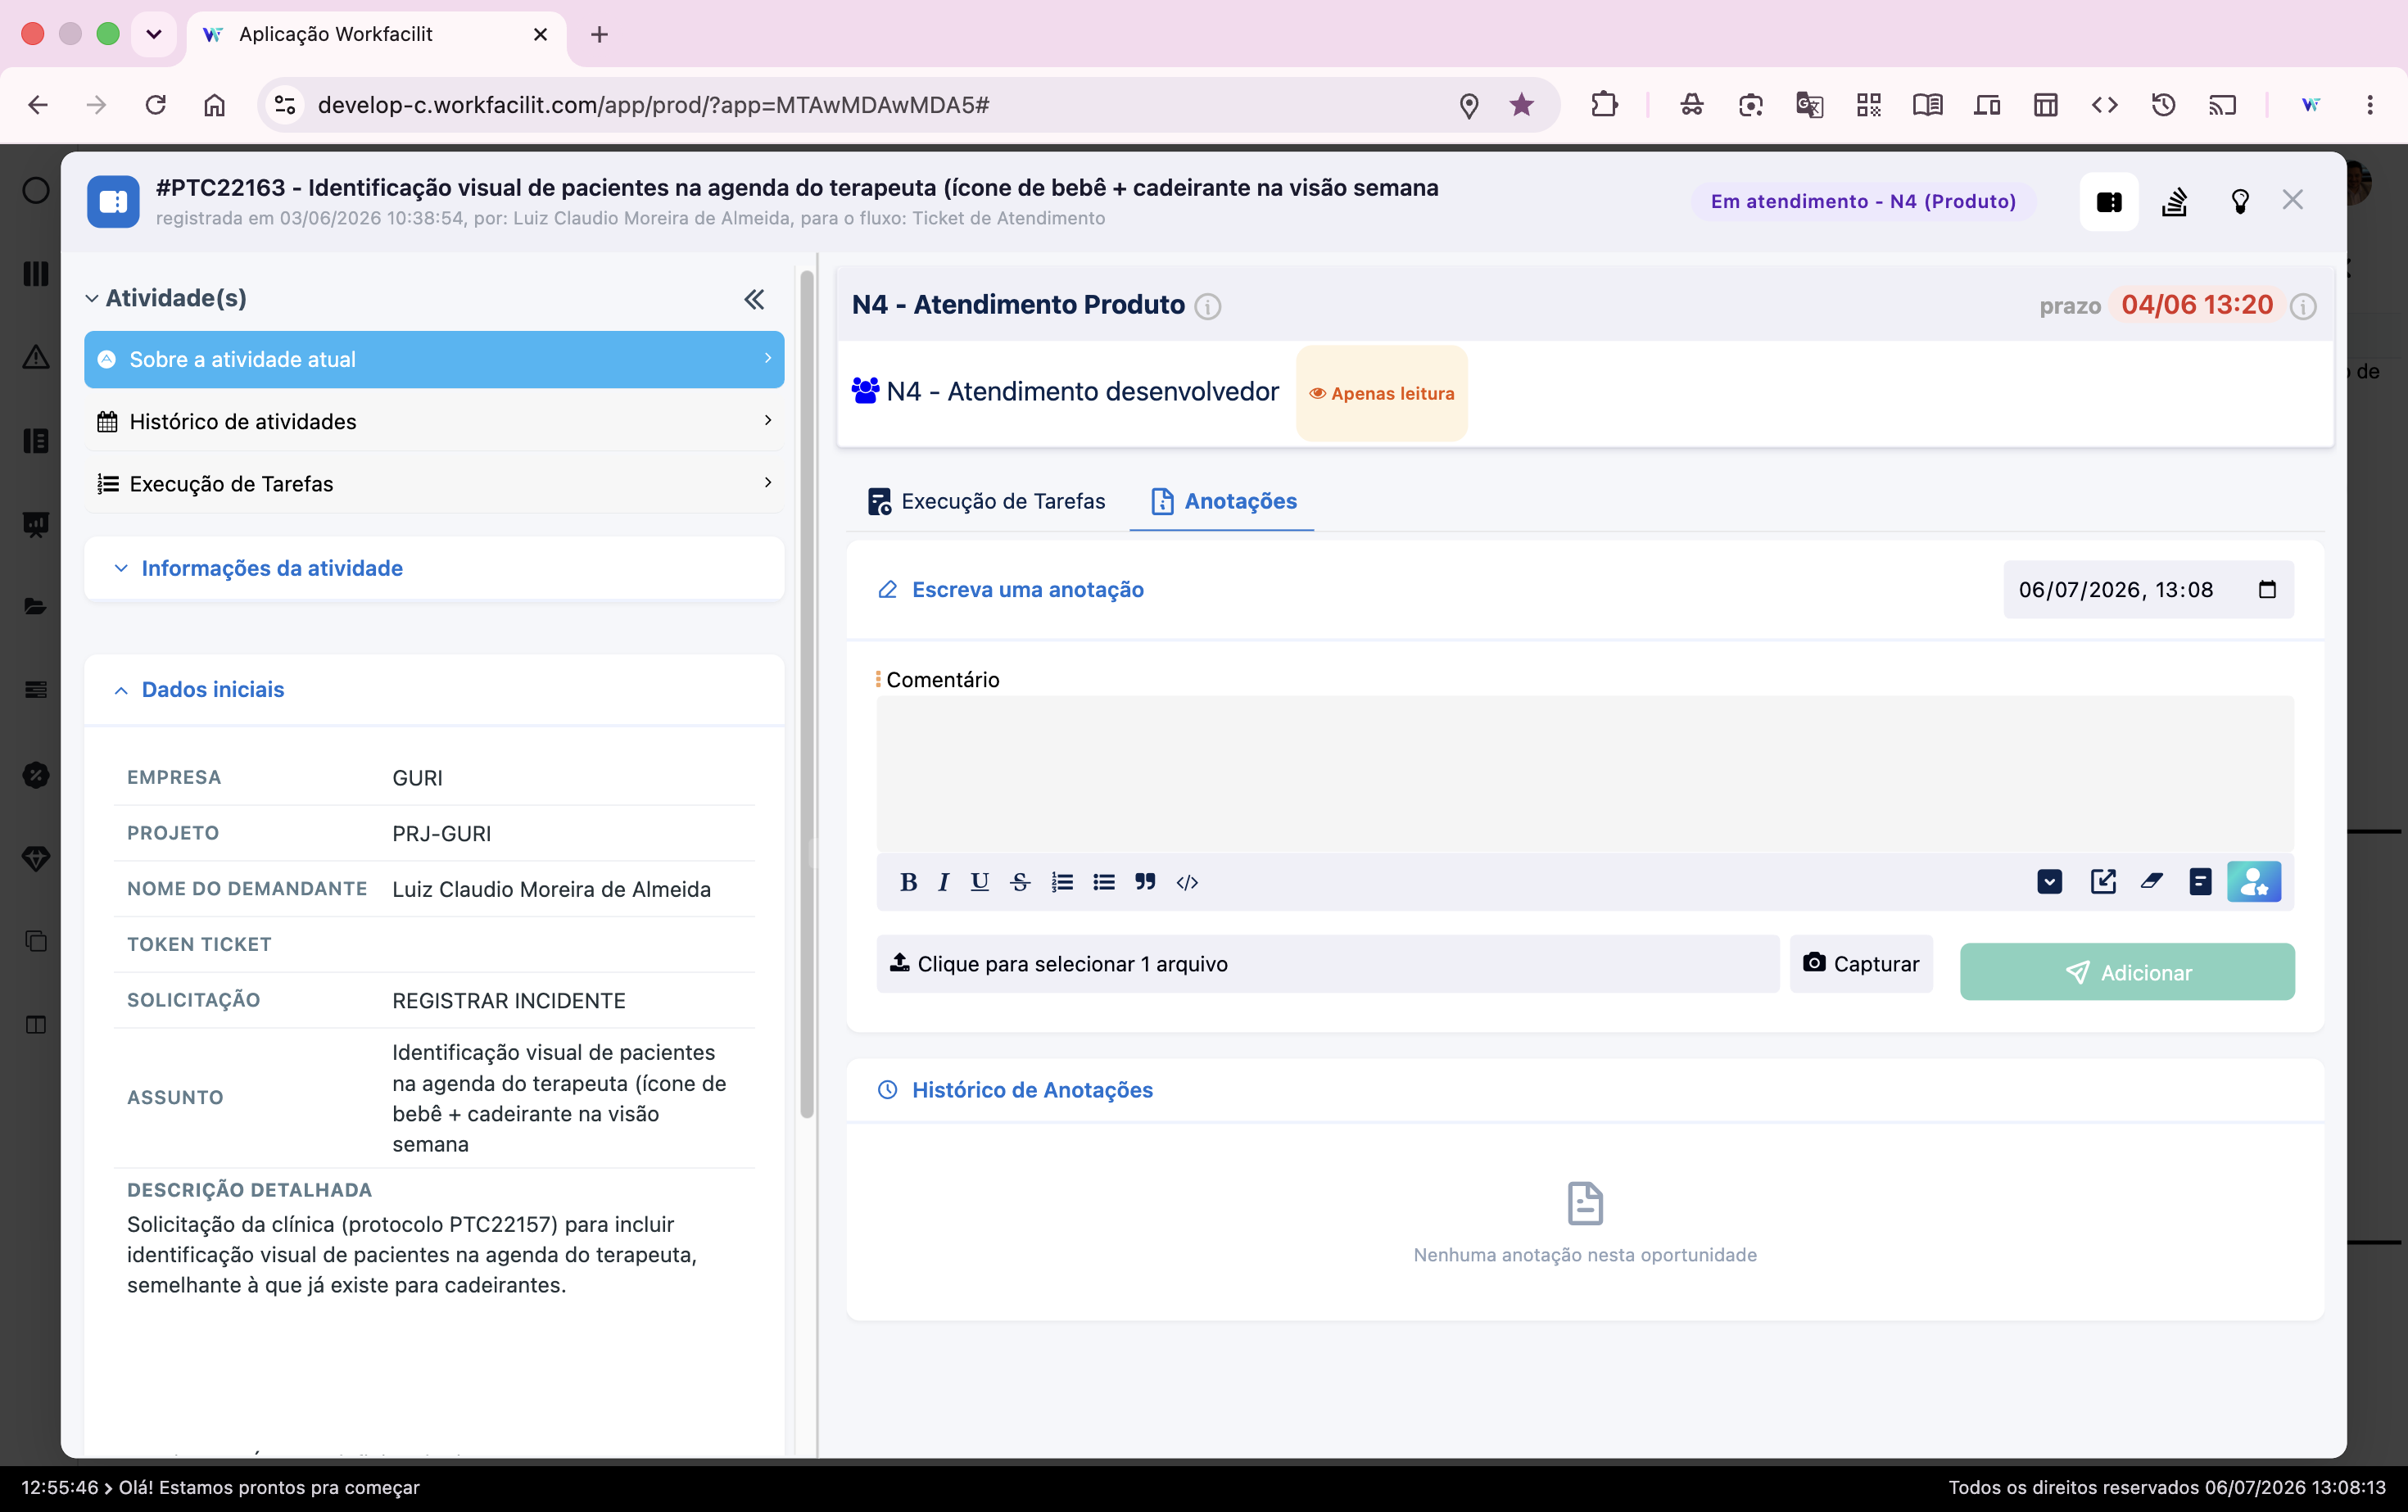Click info icon next to prazo date

click(2303, 306)
